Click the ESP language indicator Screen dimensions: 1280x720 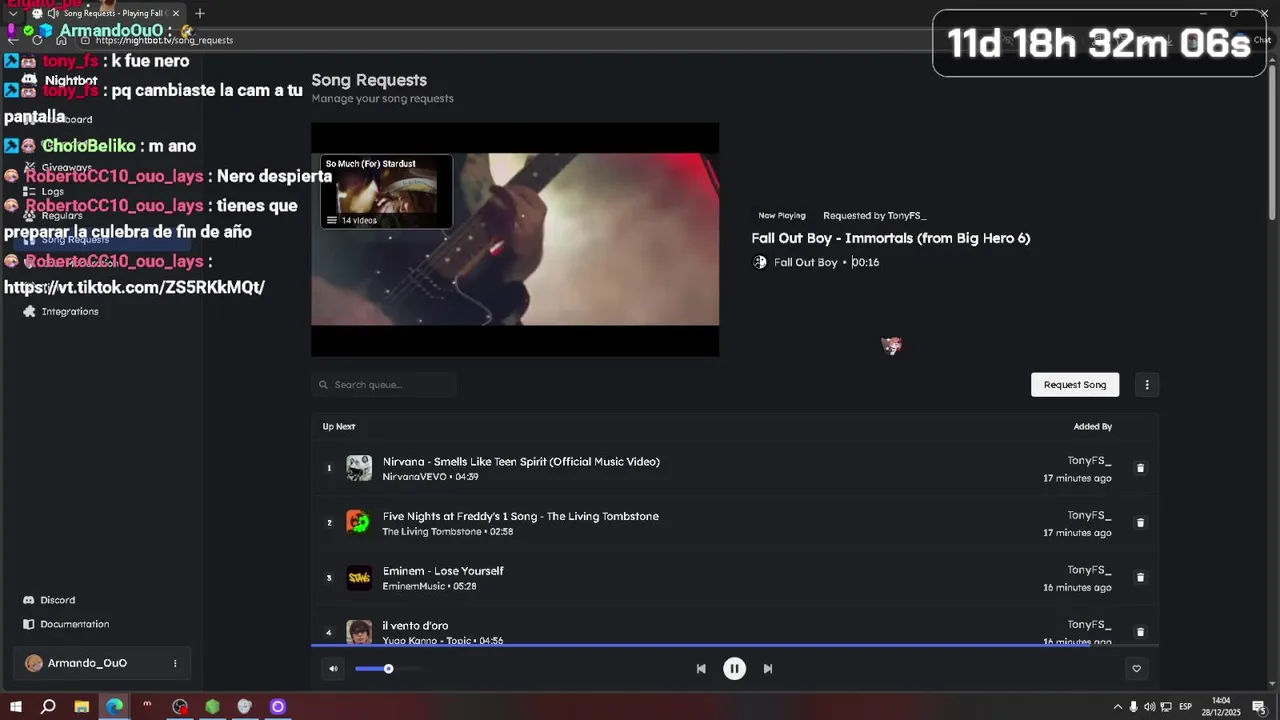pyautogui.click(x=1186, y=707)
